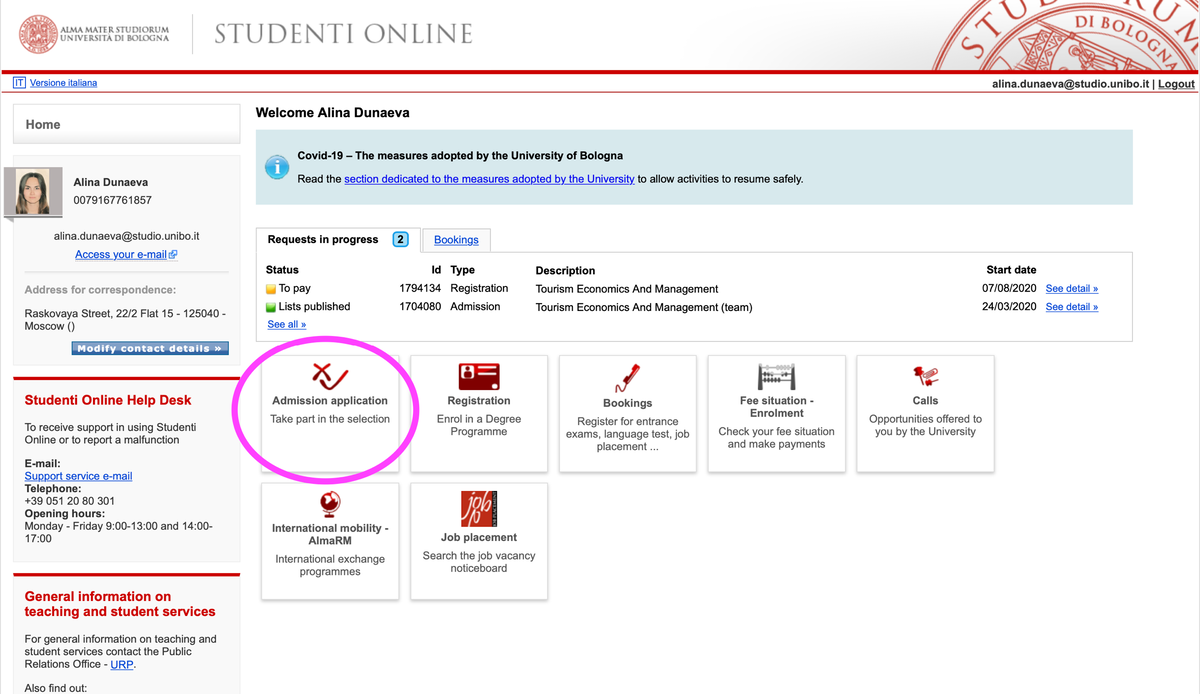Image resolution: width=1200 pixels, height=694 pixels.
Task: Click the external link icon next to Access your e-mail
Action: [x=173, y=255]
